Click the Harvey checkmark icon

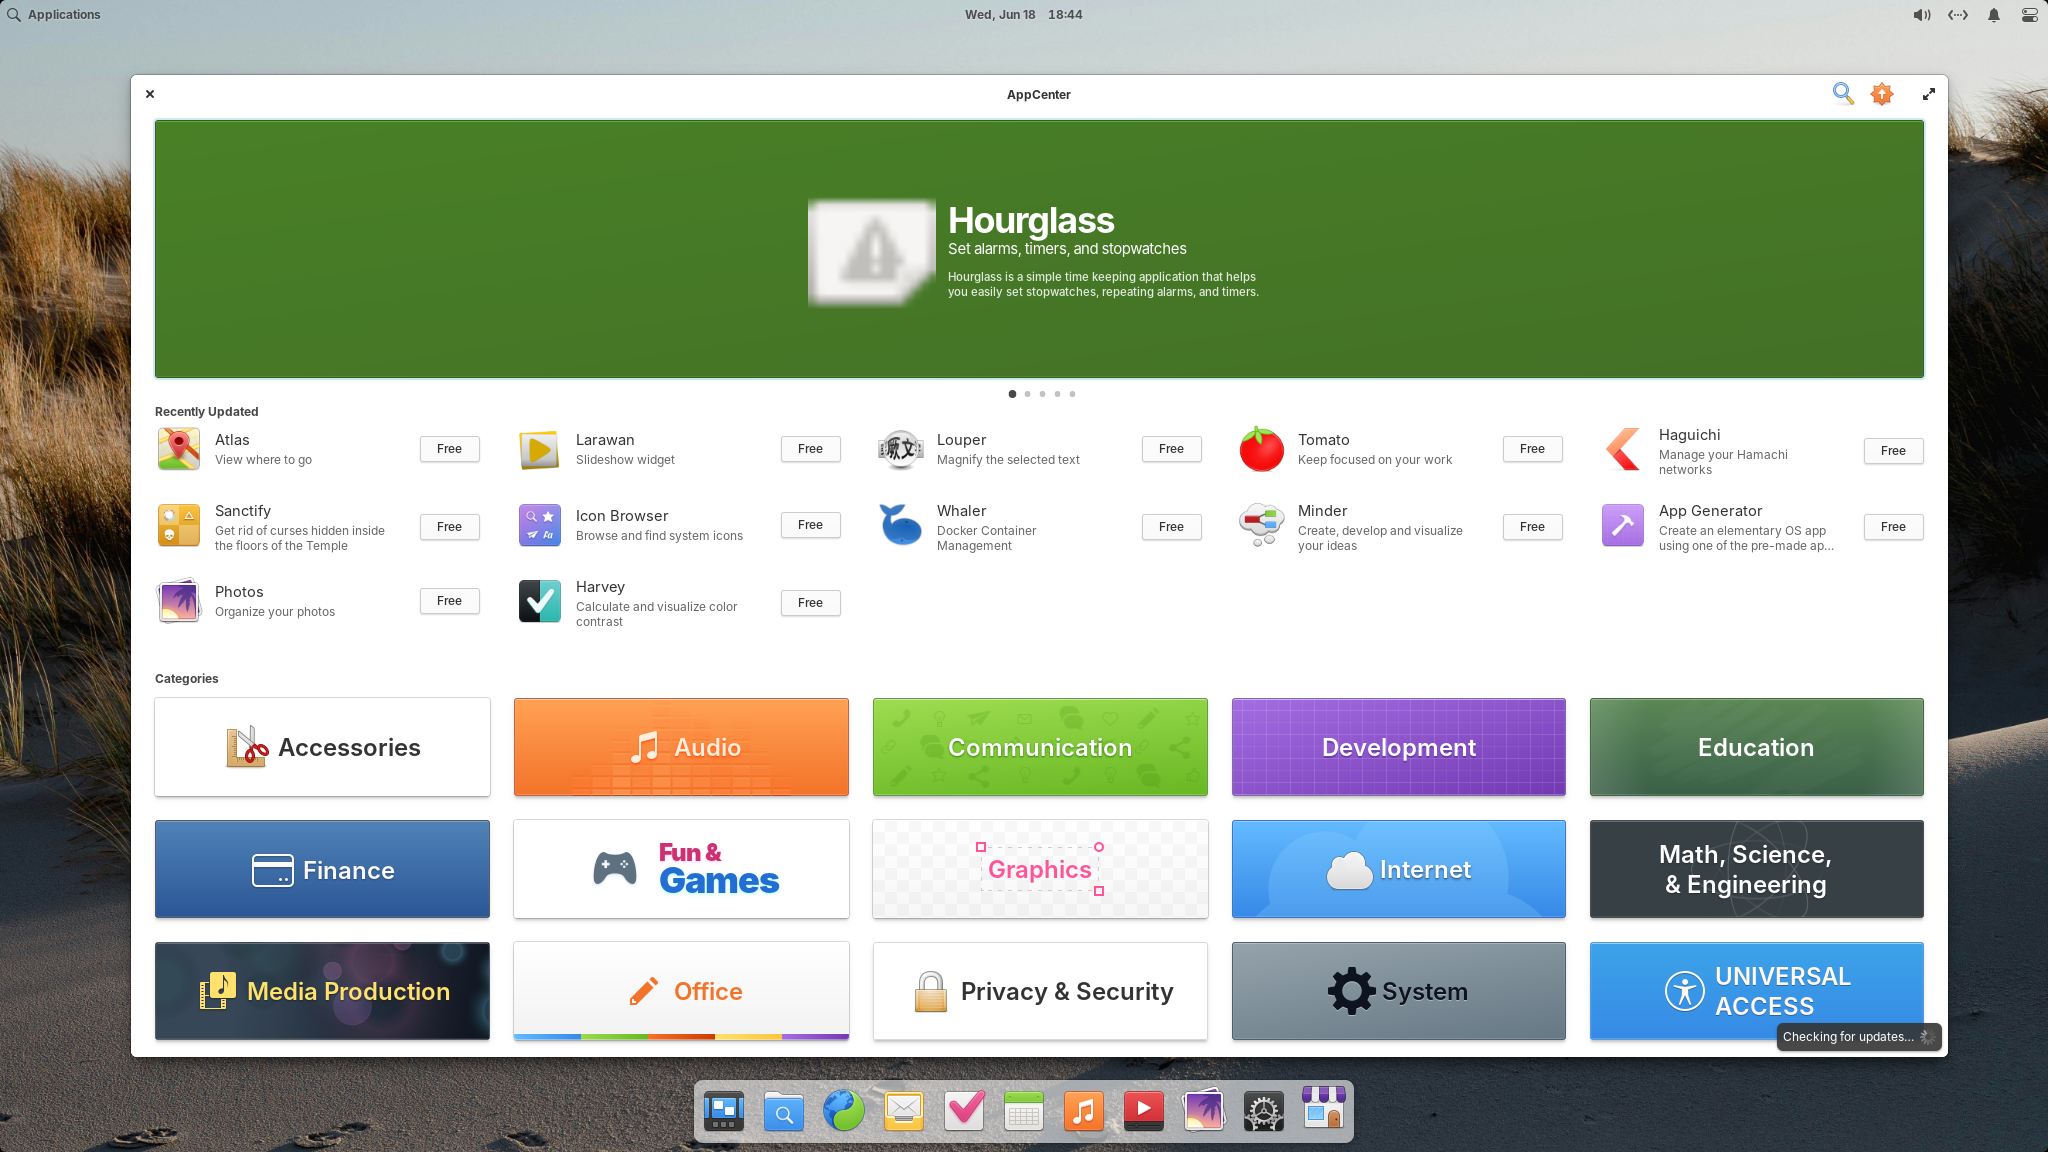click(540, 602)
